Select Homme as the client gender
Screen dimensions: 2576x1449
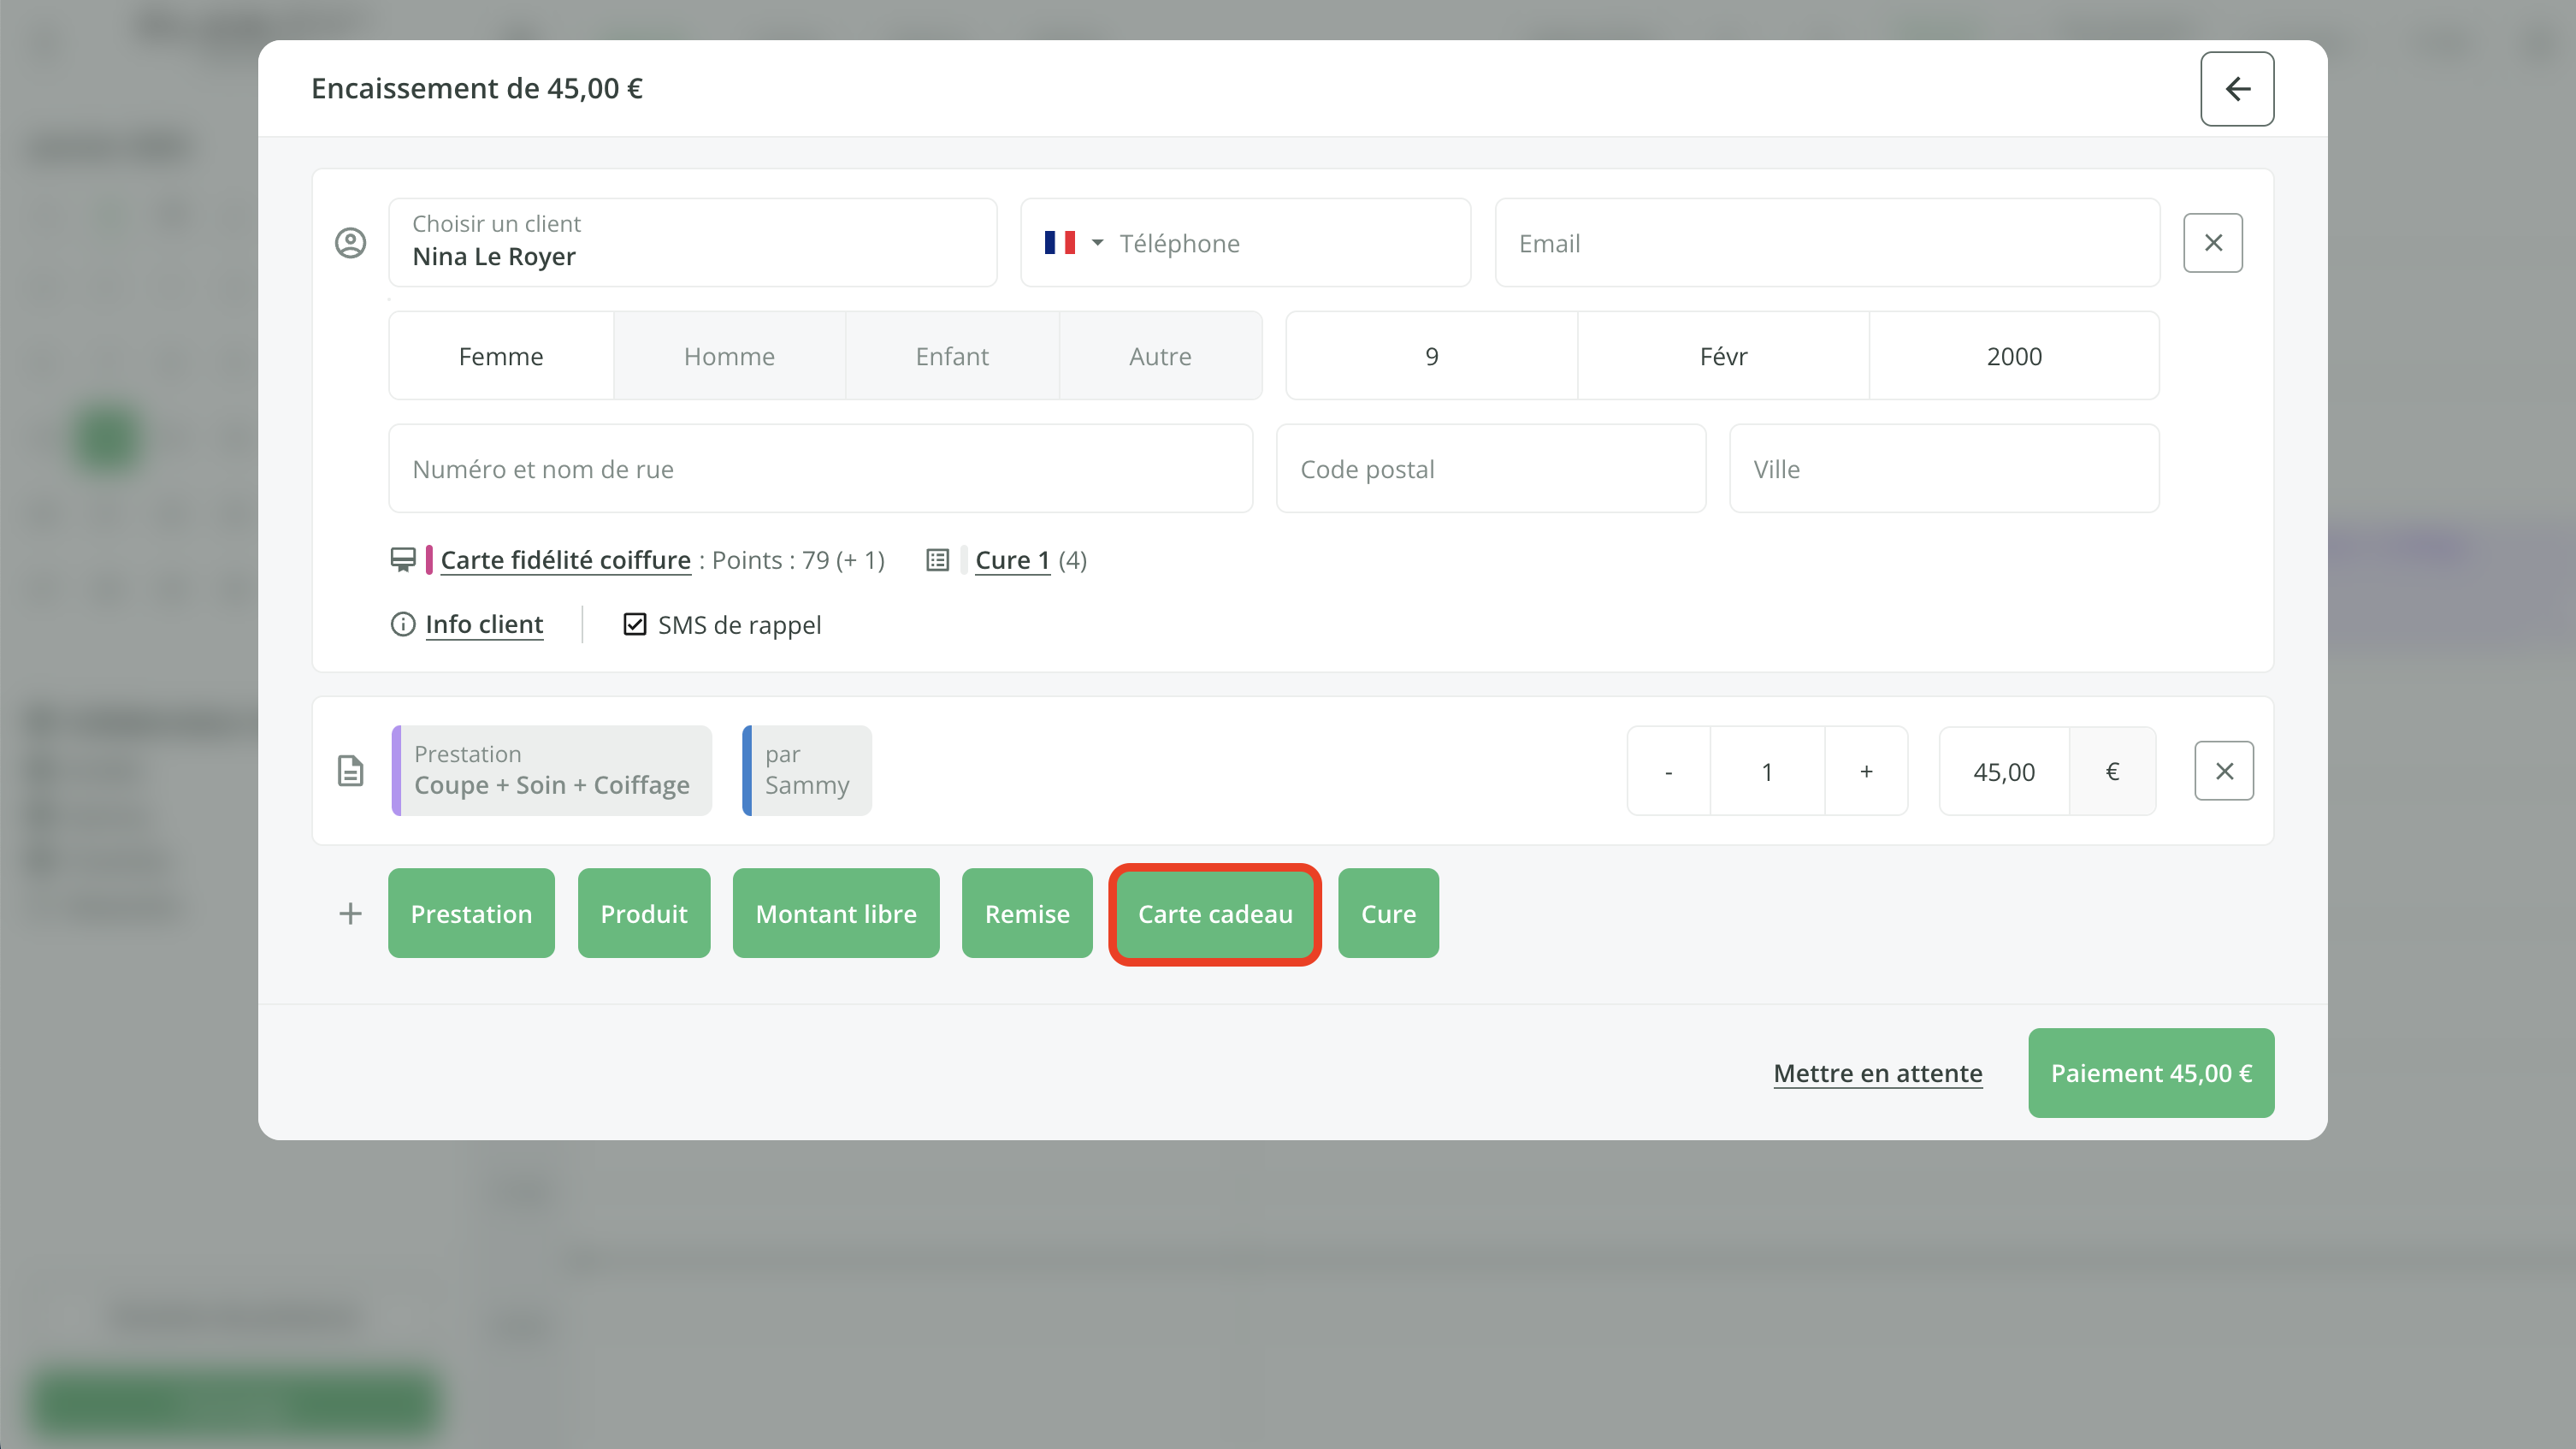point(729,357)
